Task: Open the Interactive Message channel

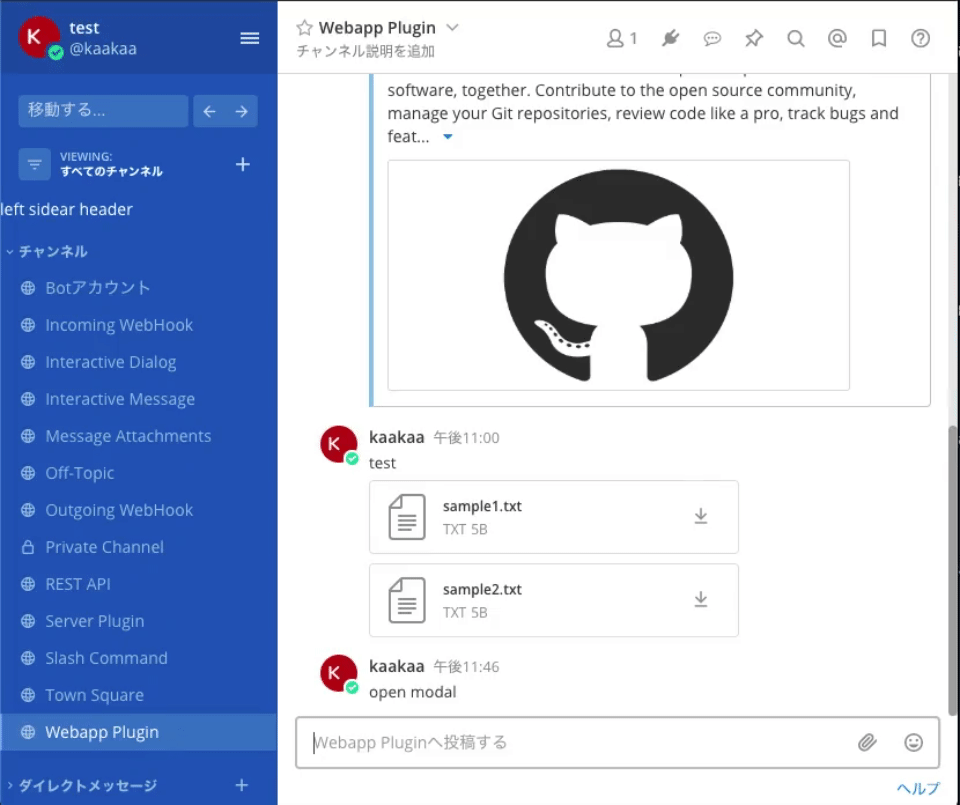Action: (138, 399)
